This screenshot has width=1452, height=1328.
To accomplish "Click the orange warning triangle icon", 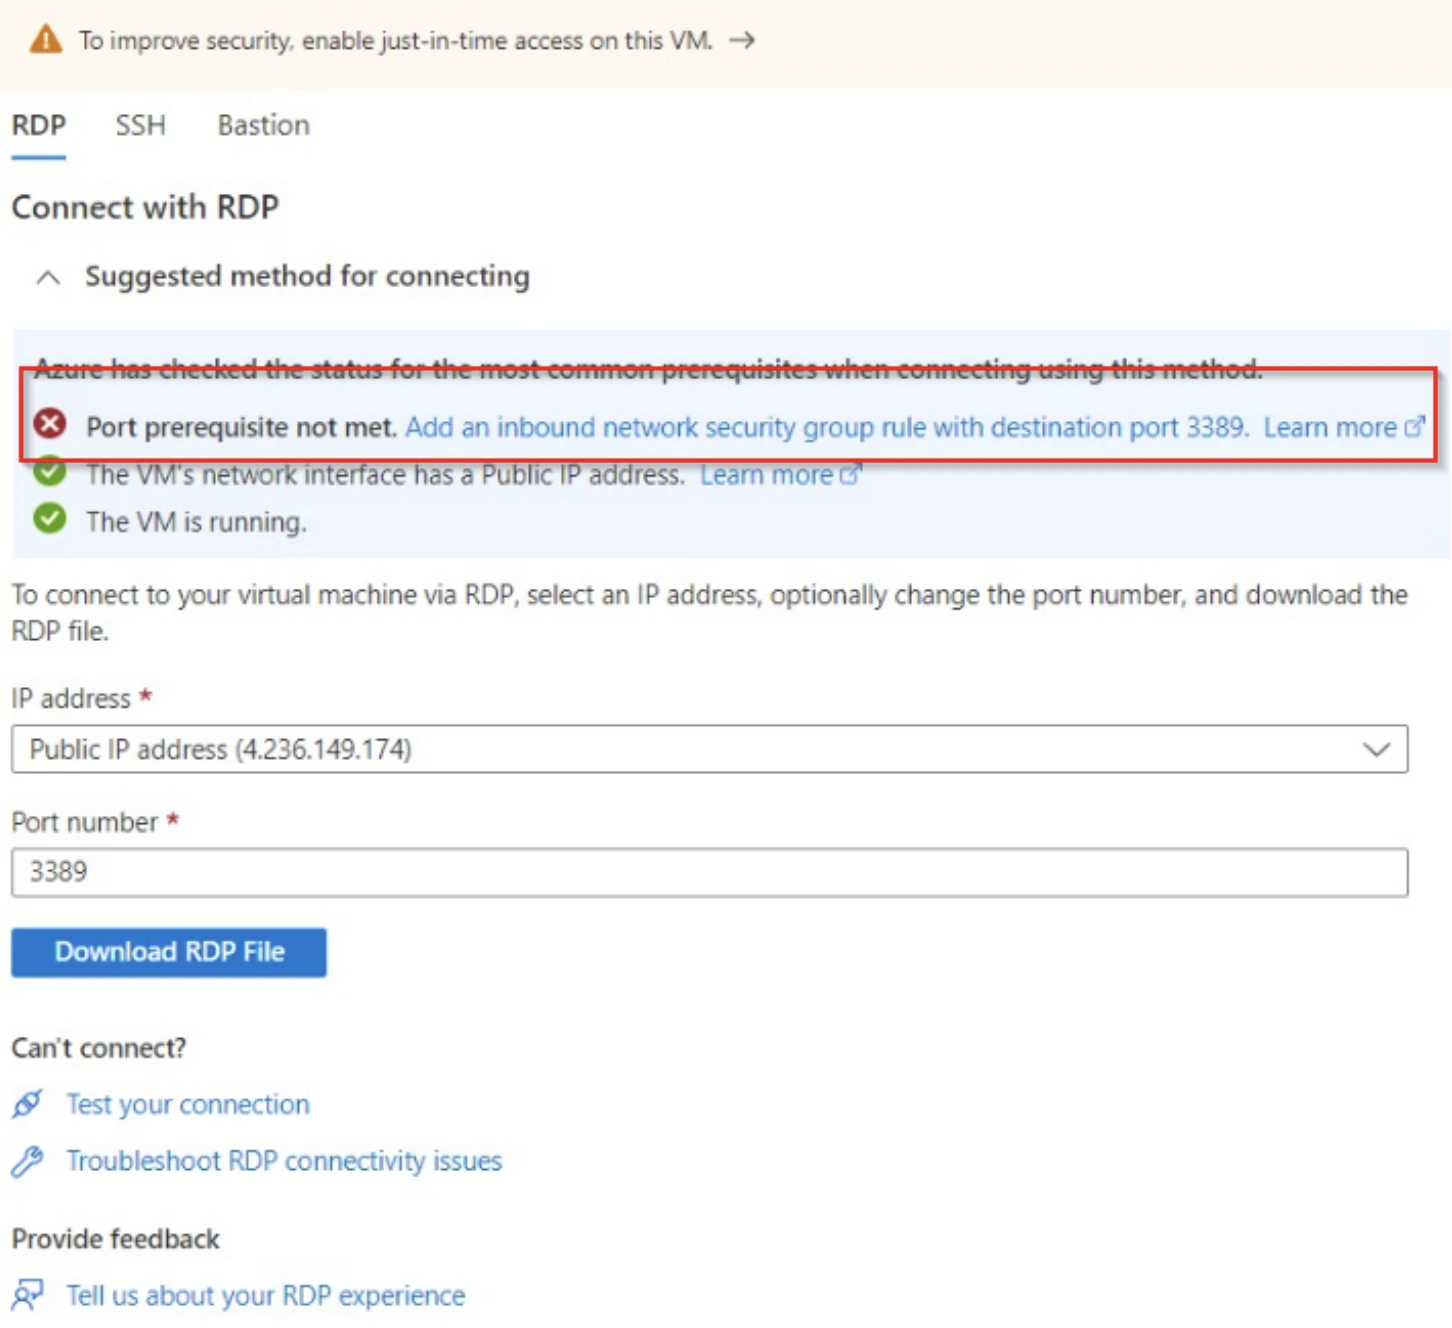I will click(46, 40).
